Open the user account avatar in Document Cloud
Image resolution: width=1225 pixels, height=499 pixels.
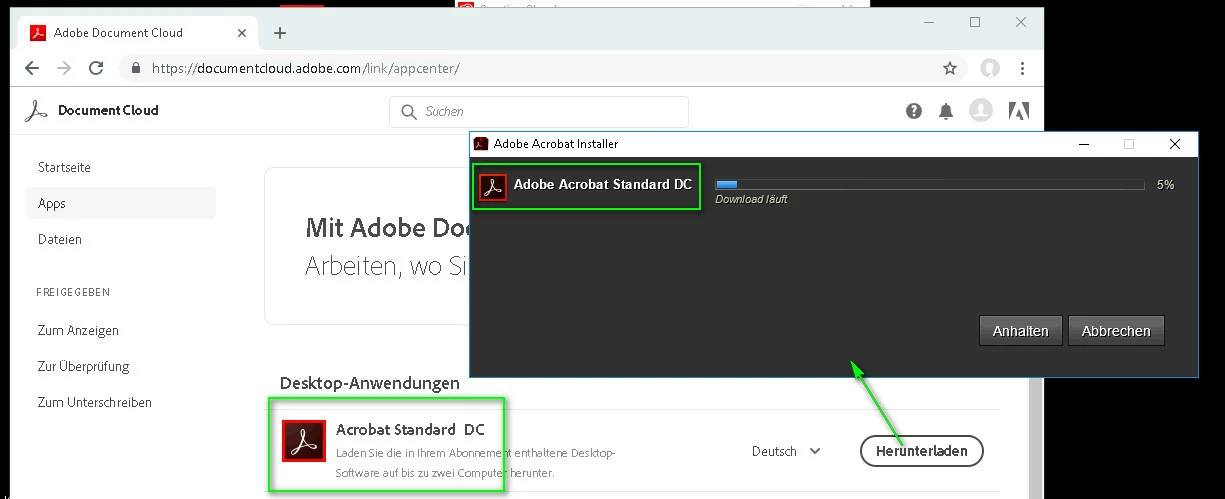click(x=981, y=110)
